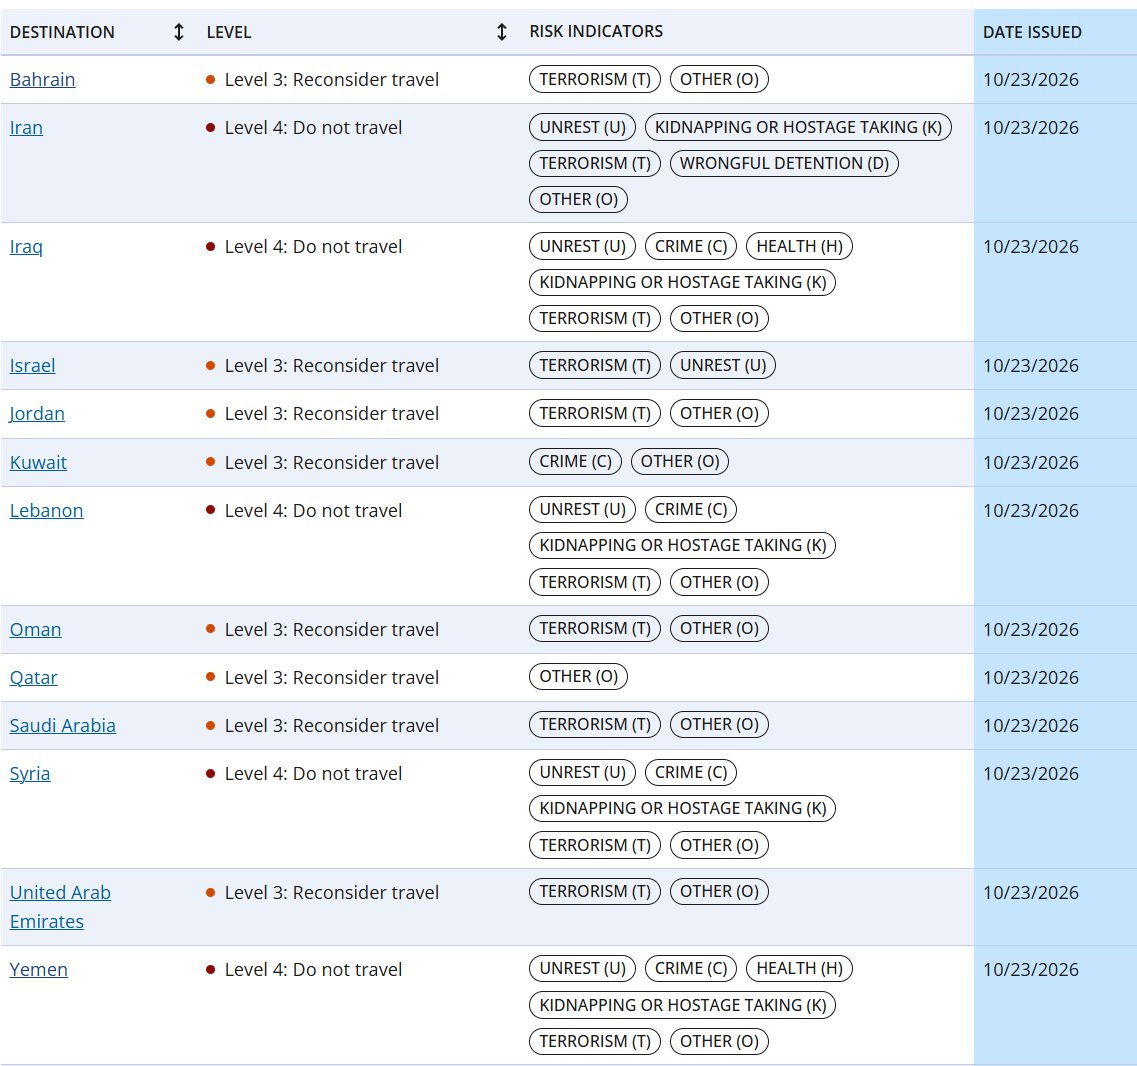1137x1066 pixels.
Task: Go to the Yemen advisory page
Action: point(38,970)
